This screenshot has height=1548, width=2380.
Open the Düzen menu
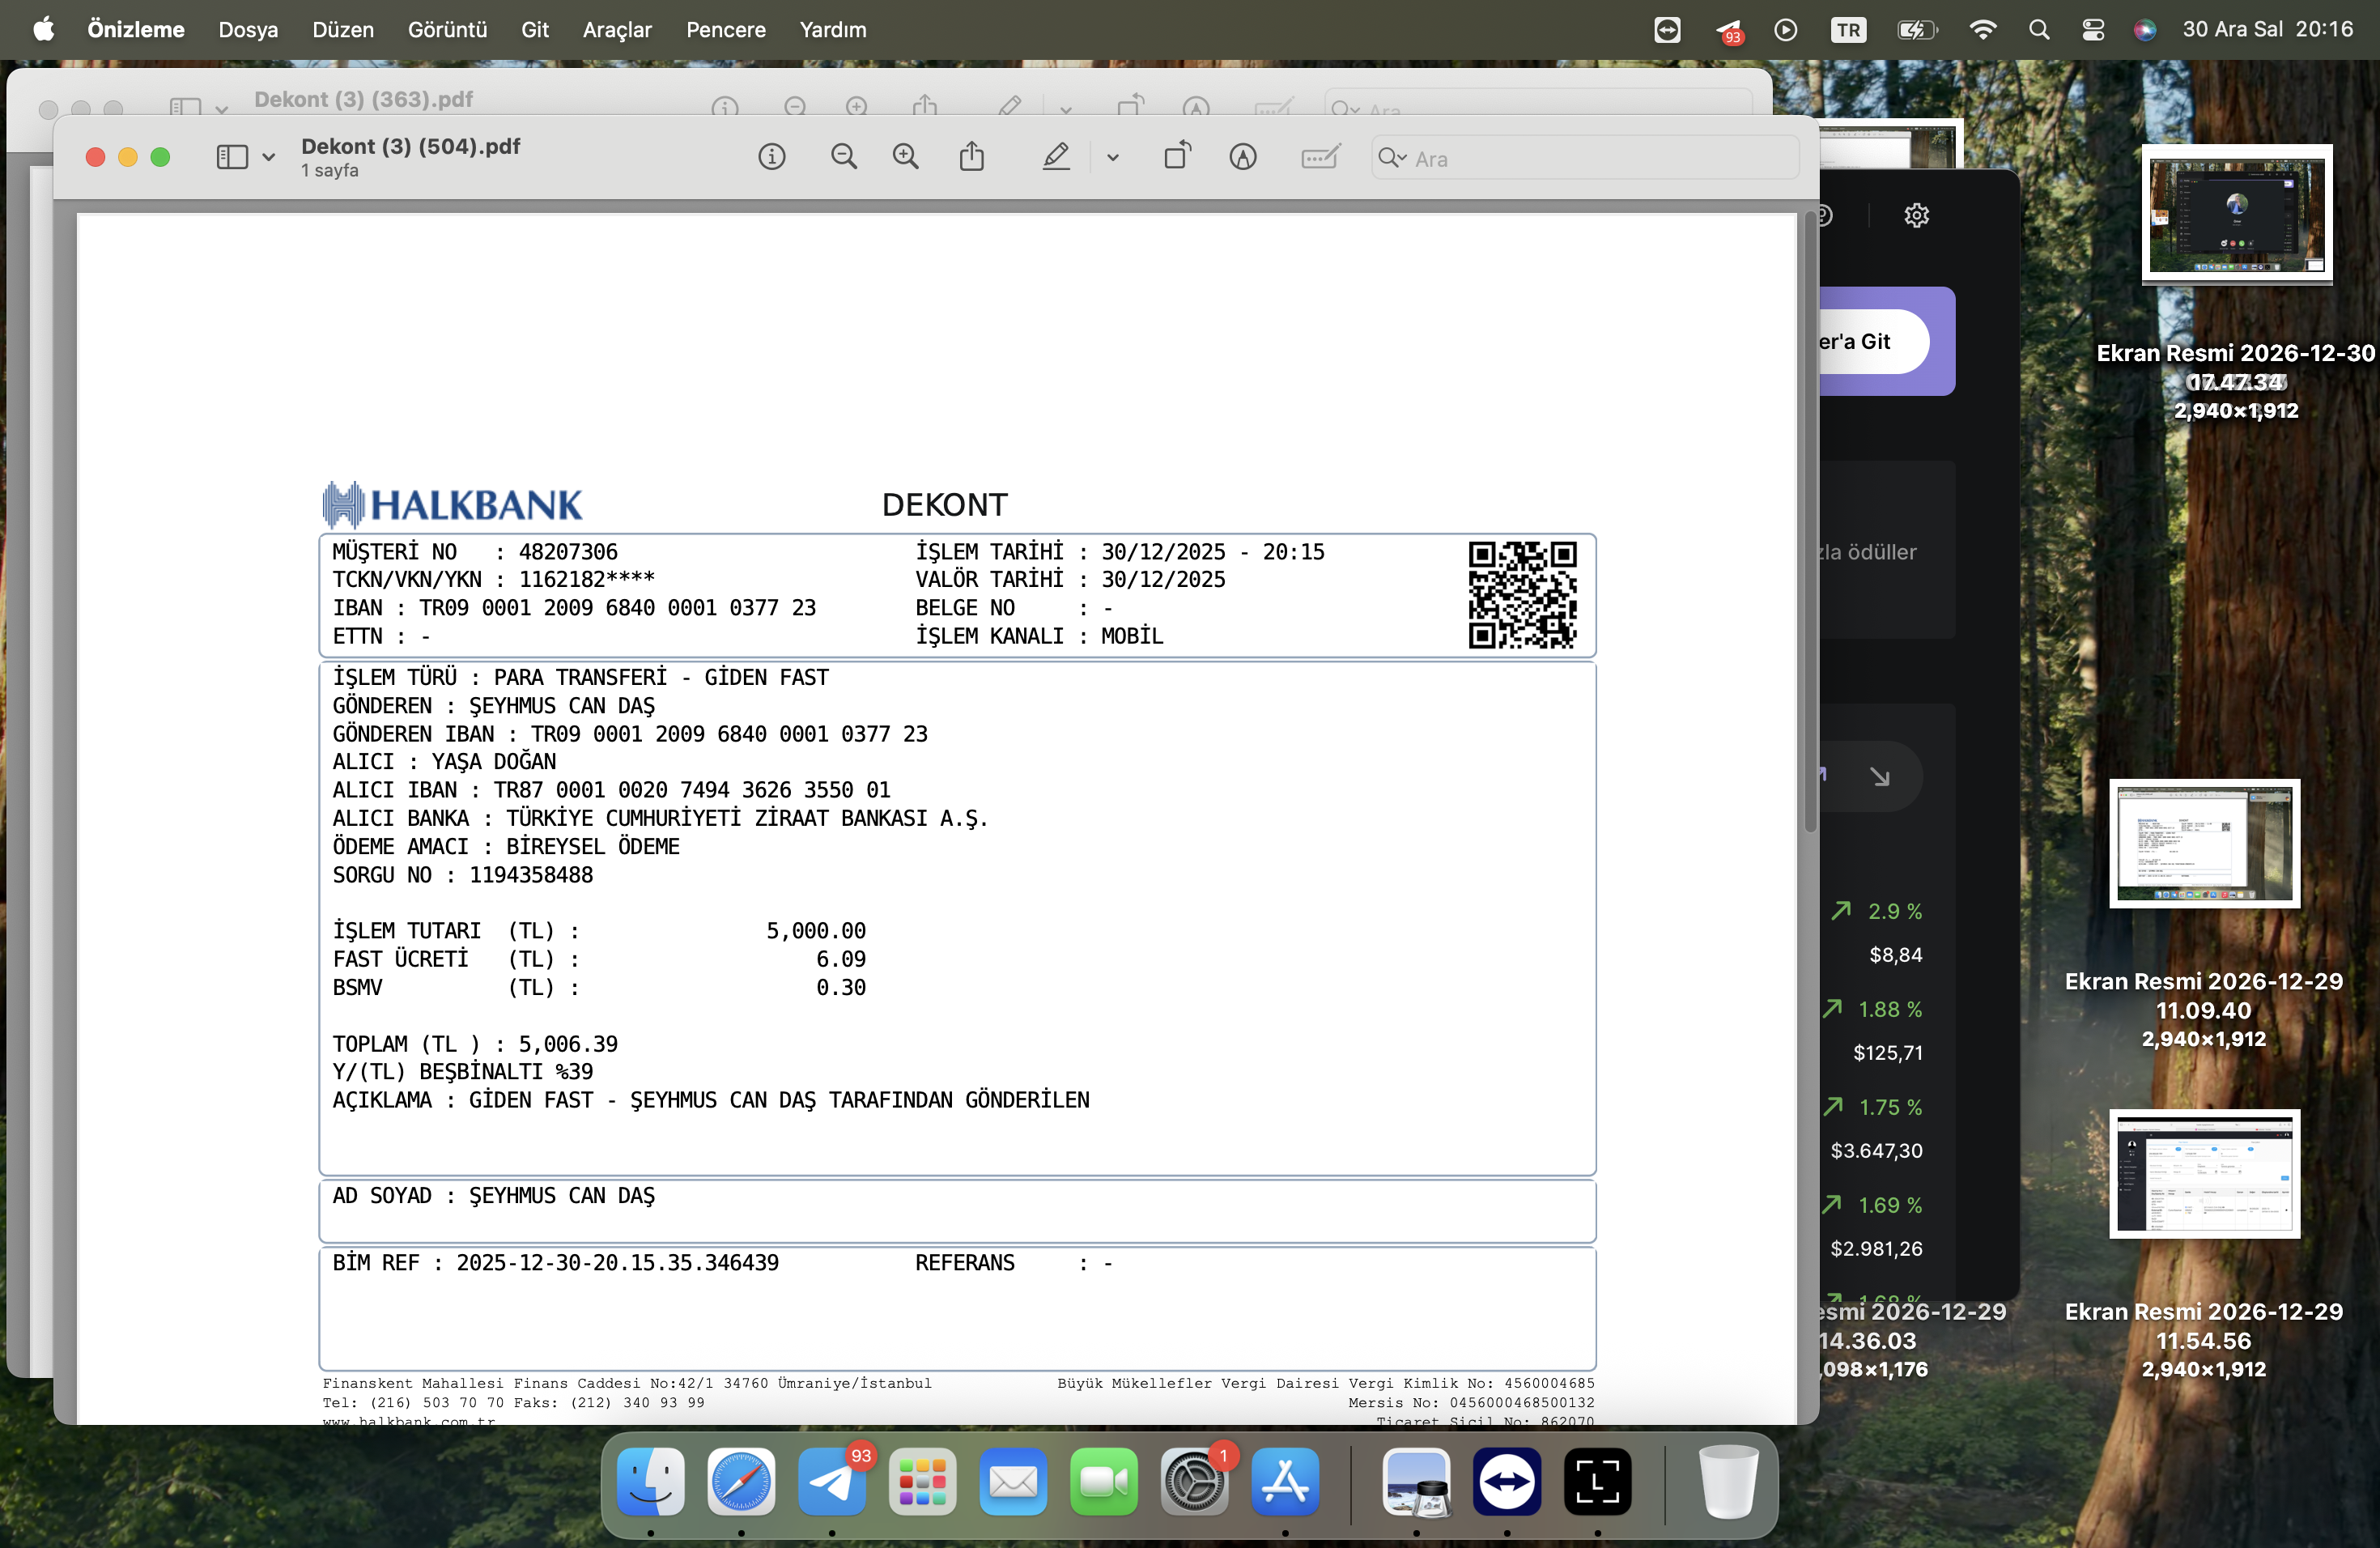(x=343, y=30)
